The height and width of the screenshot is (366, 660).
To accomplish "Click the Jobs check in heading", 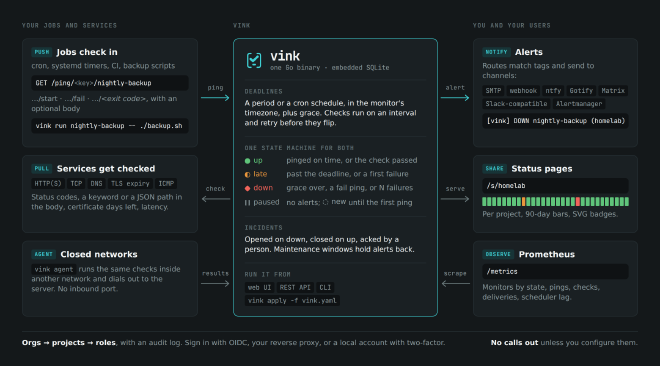I will (87, 52).
